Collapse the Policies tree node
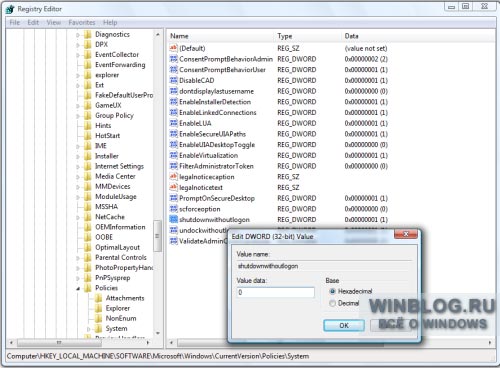The height and width of the screenshot is (368, 500). 78,288
